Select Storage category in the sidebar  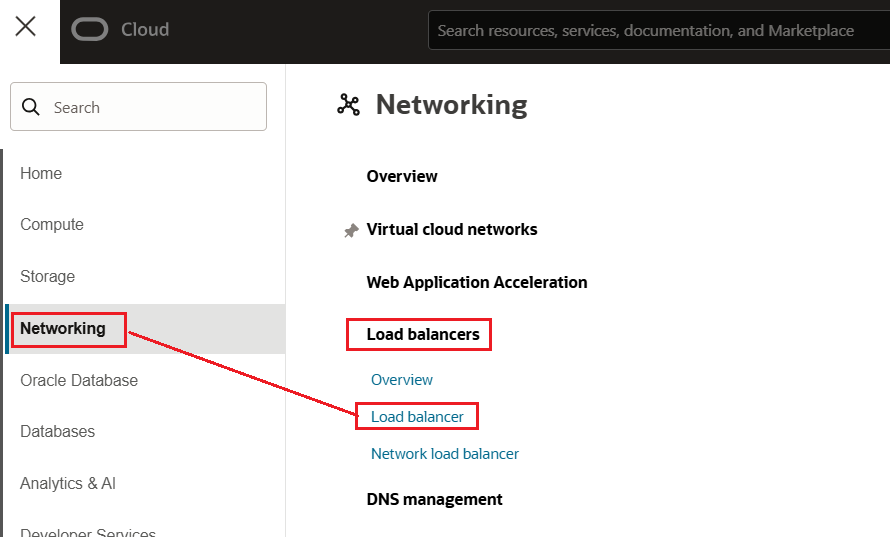tap(48, 277)
